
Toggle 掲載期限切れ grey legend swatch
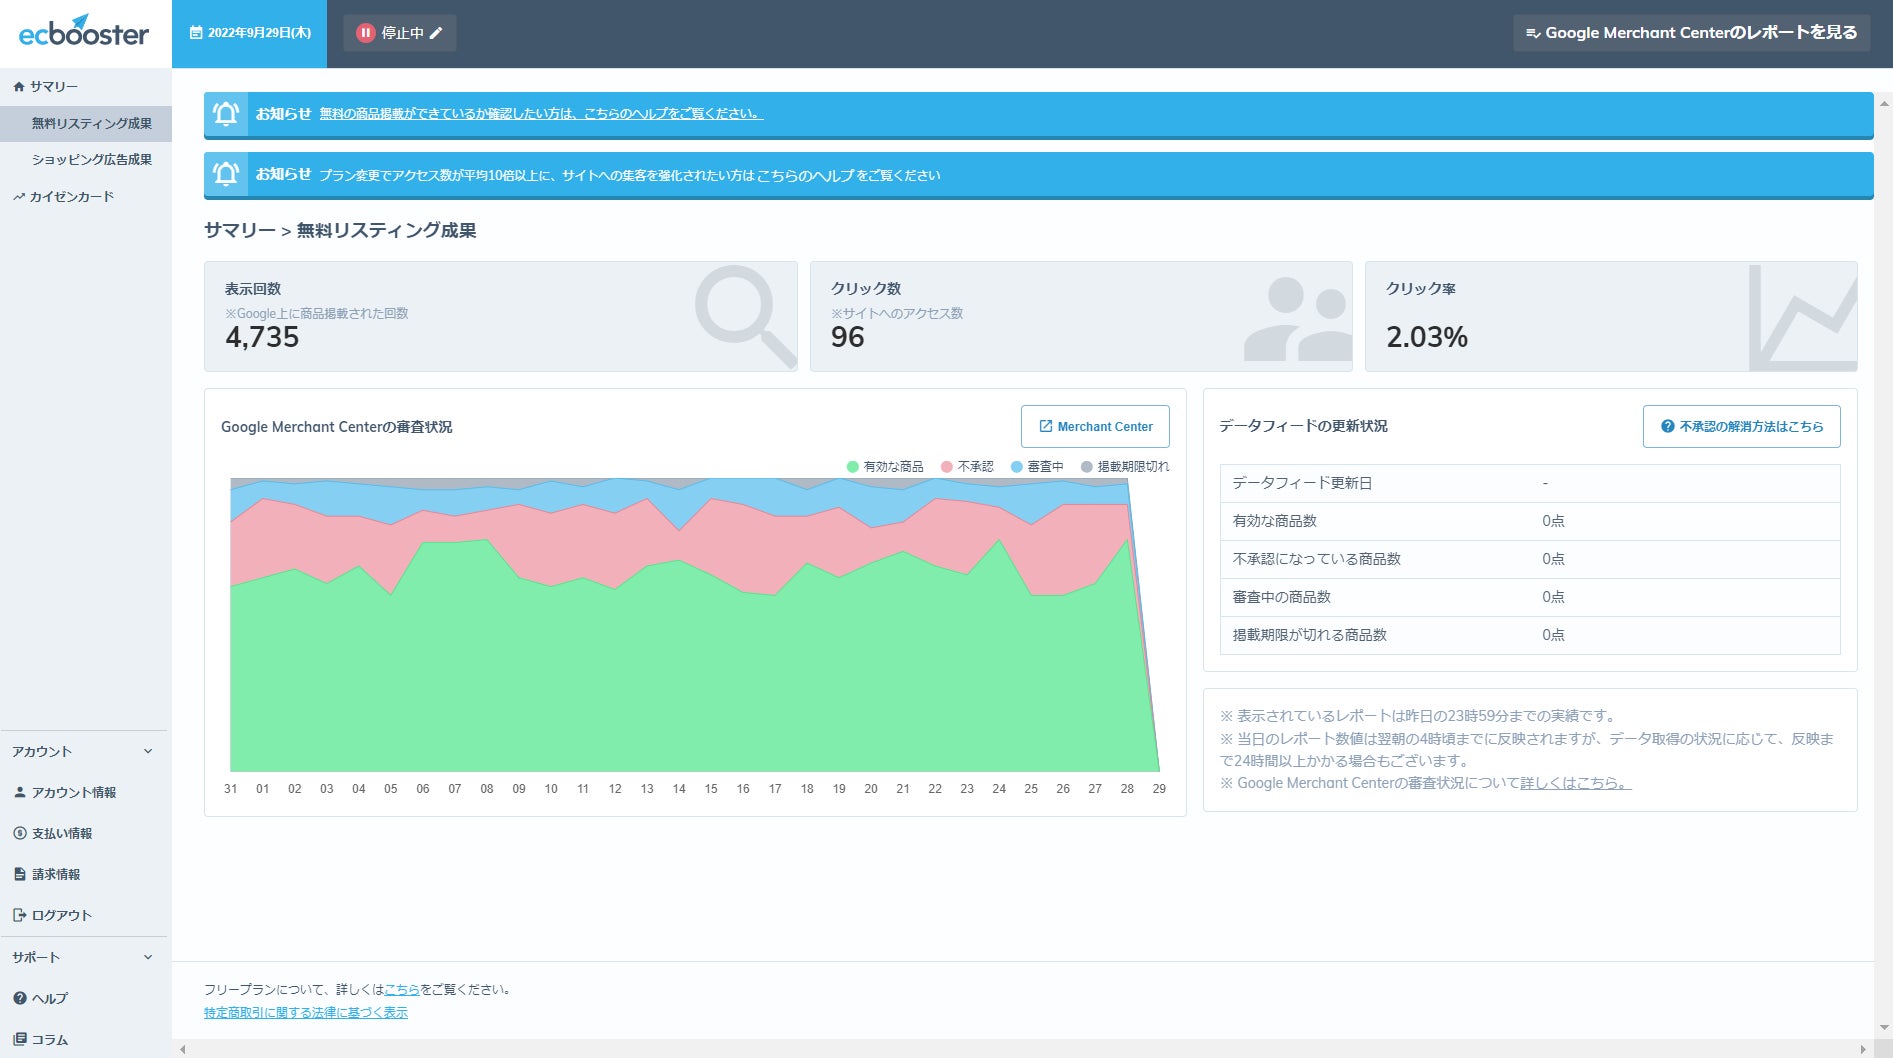(x=1087, y=467)
